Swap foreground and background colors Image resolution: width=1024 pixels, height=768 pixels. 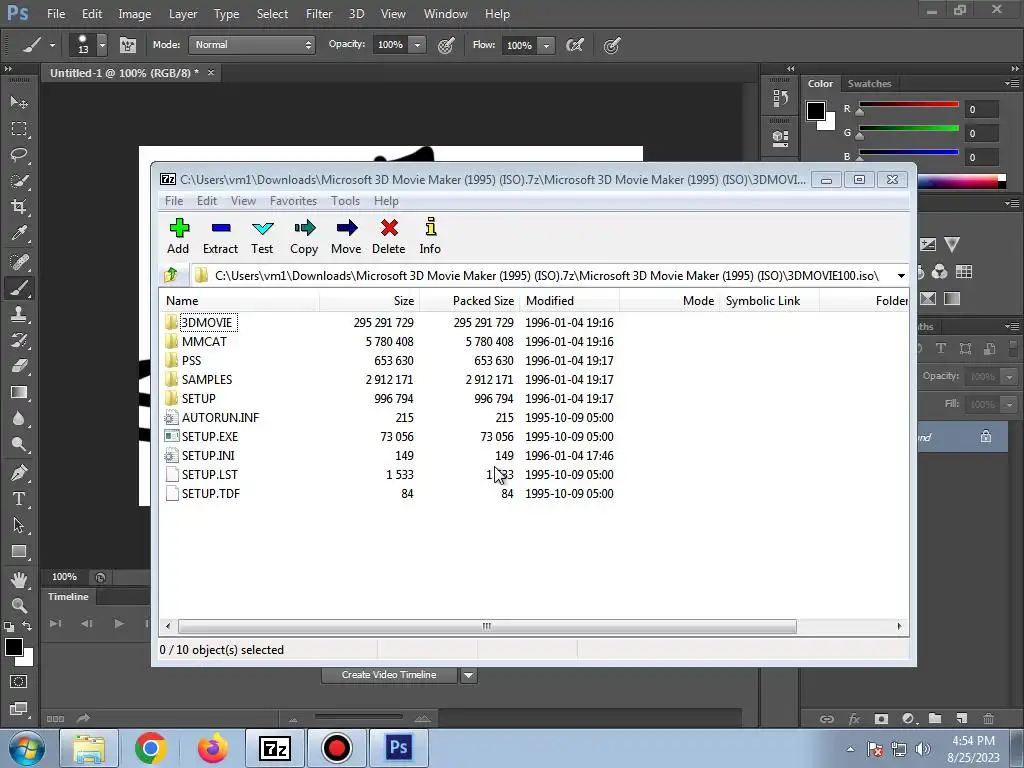click(x=27, y=626)
